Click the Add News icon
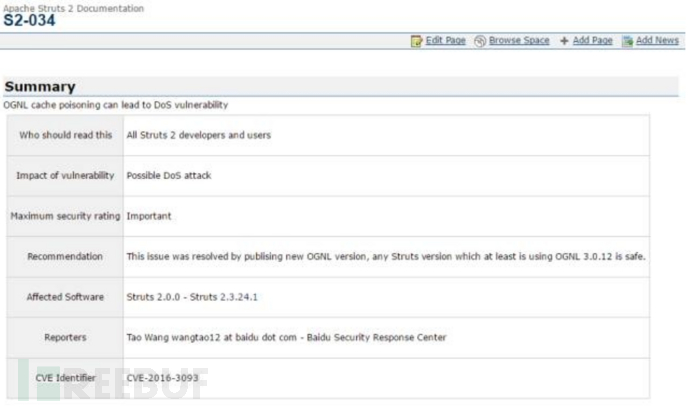 [x=628, y=41]
